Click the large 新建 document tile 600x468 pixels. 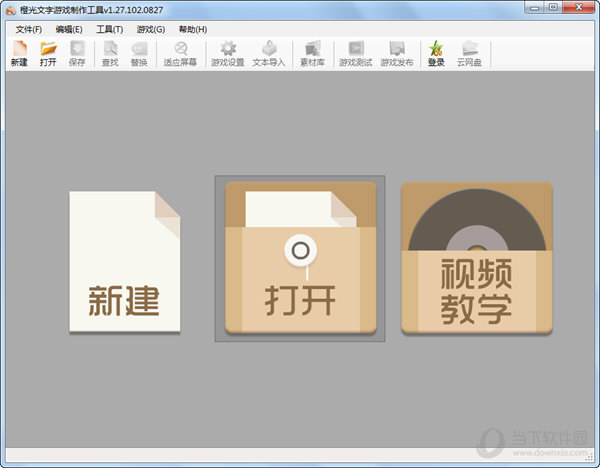coord(125,261)
